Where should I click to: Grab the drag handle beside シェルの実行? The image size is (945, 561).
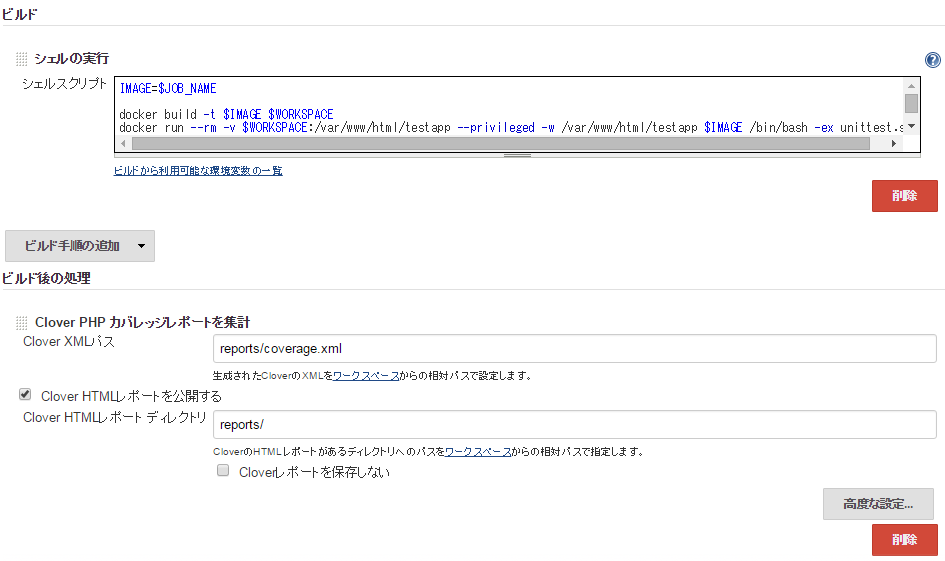pyautogui.click(x=22, y=59)
